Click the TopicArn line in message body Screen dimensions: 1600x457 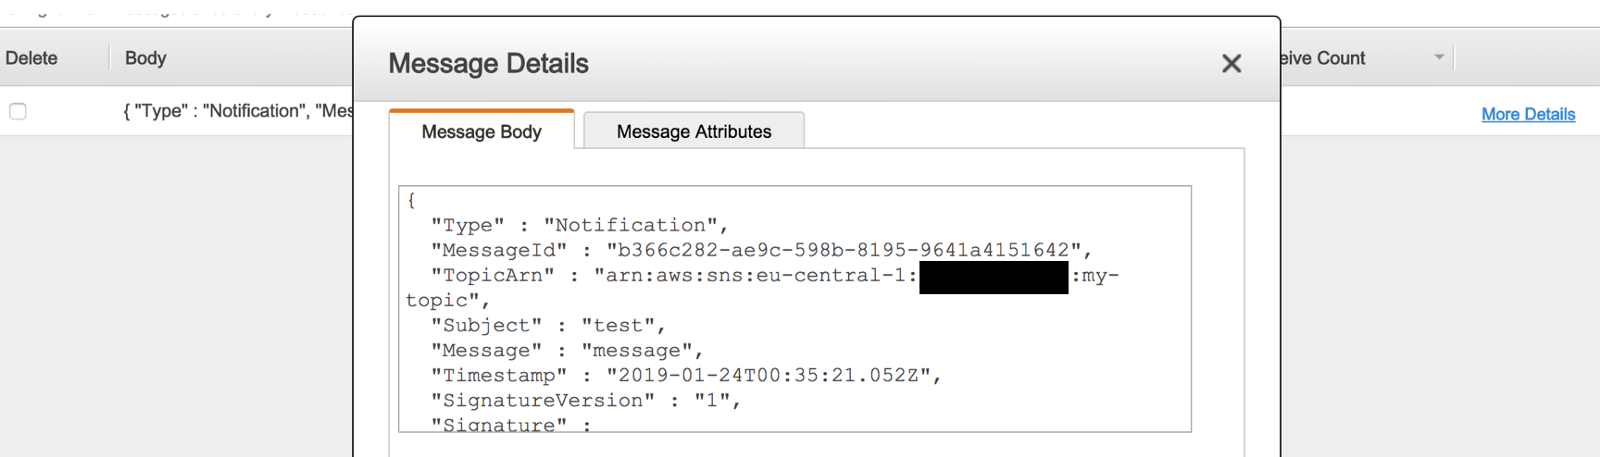tap(672, 275)
